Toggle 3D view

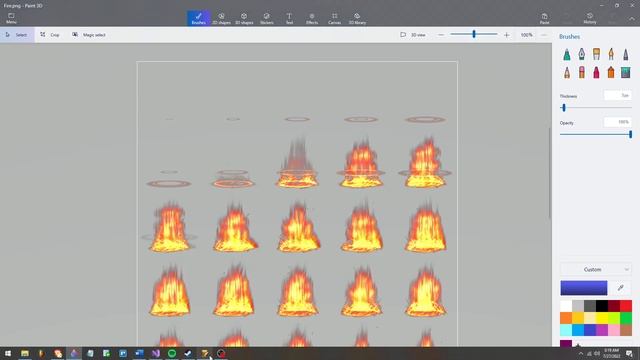point(413,35)
